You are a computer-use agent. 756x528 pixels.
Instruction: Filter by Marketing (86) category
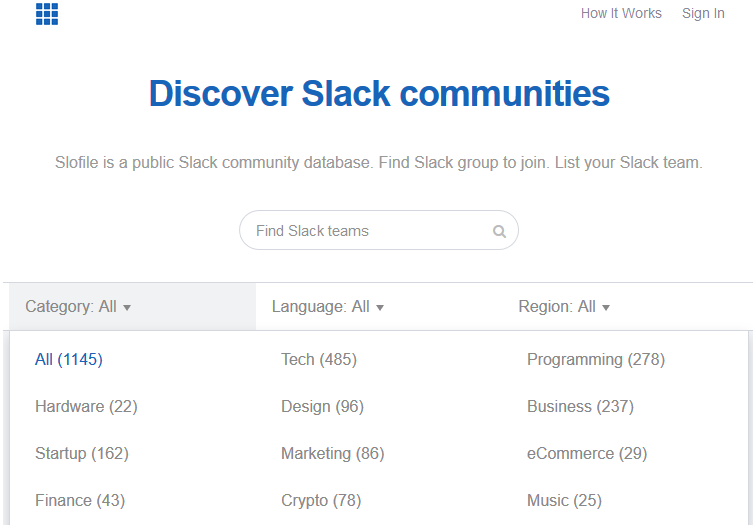click(333, 453)
